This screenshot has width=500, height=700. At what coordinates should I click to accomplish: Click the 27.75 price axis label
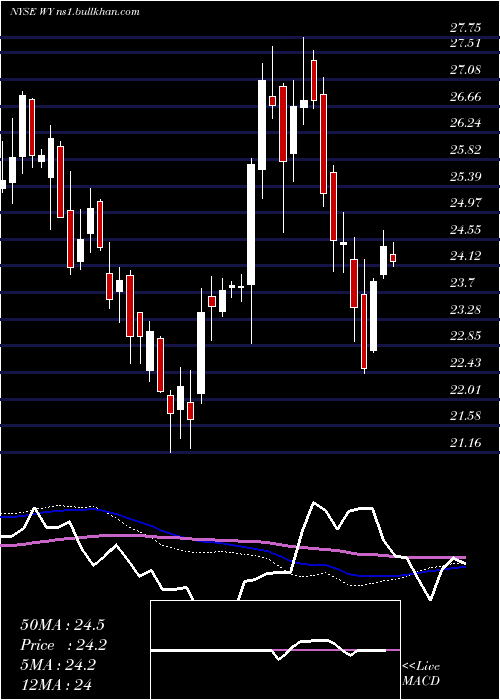(x=465, y=28)
